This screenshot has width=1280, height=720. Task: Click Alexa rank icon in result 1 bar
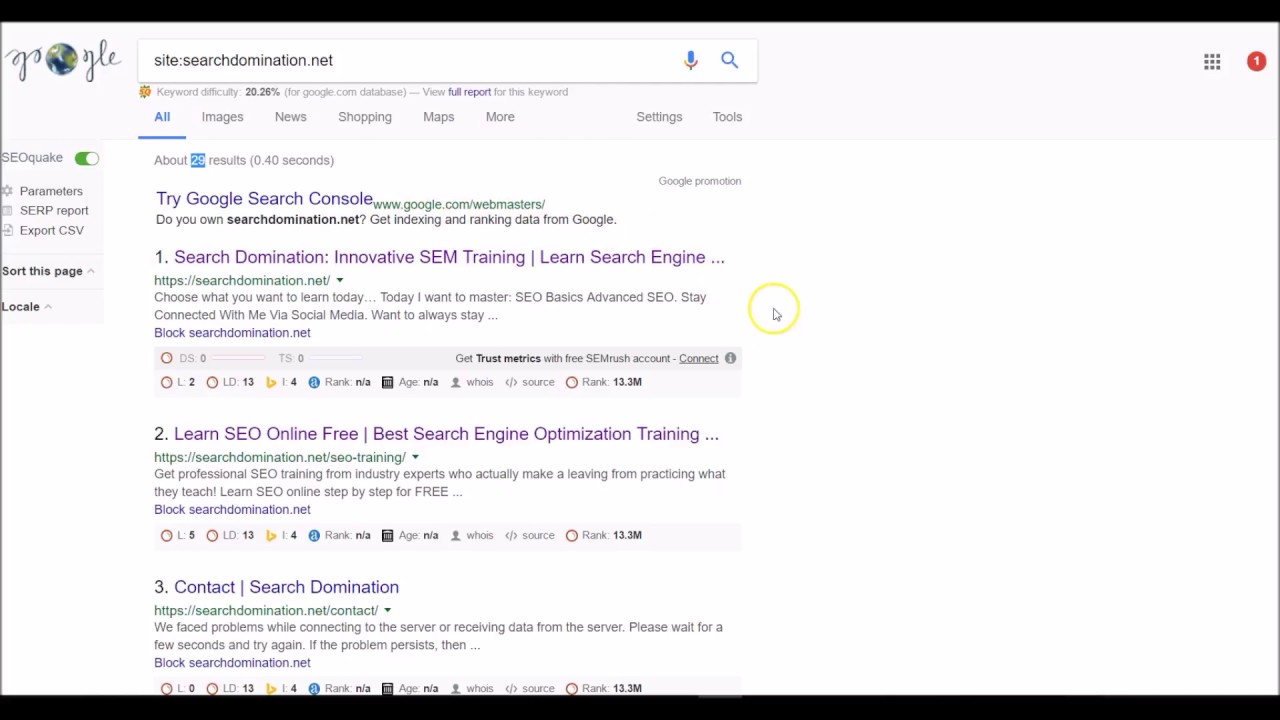point(314,382)
